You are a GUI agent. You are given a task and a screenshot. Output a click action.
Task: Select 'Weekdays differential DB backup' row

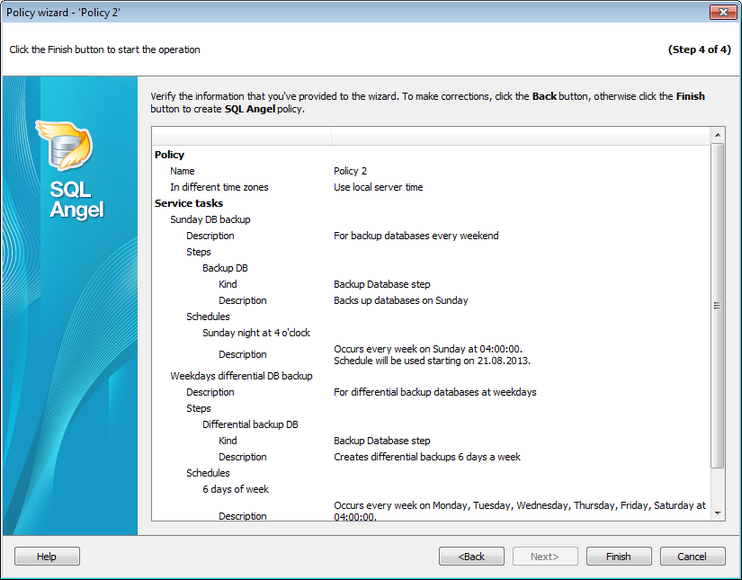[431, 376]
